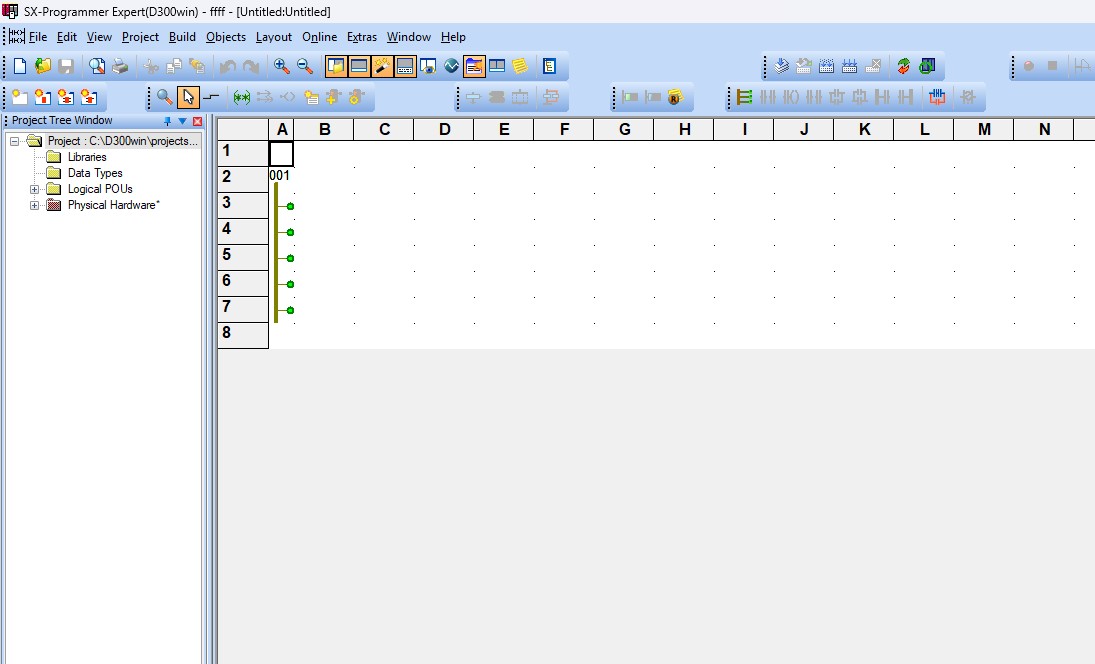Image resolution: width=1095 pixels, height=664 pixels.
Task: Pin the Project Tree Window
Action: pos(167,121)
